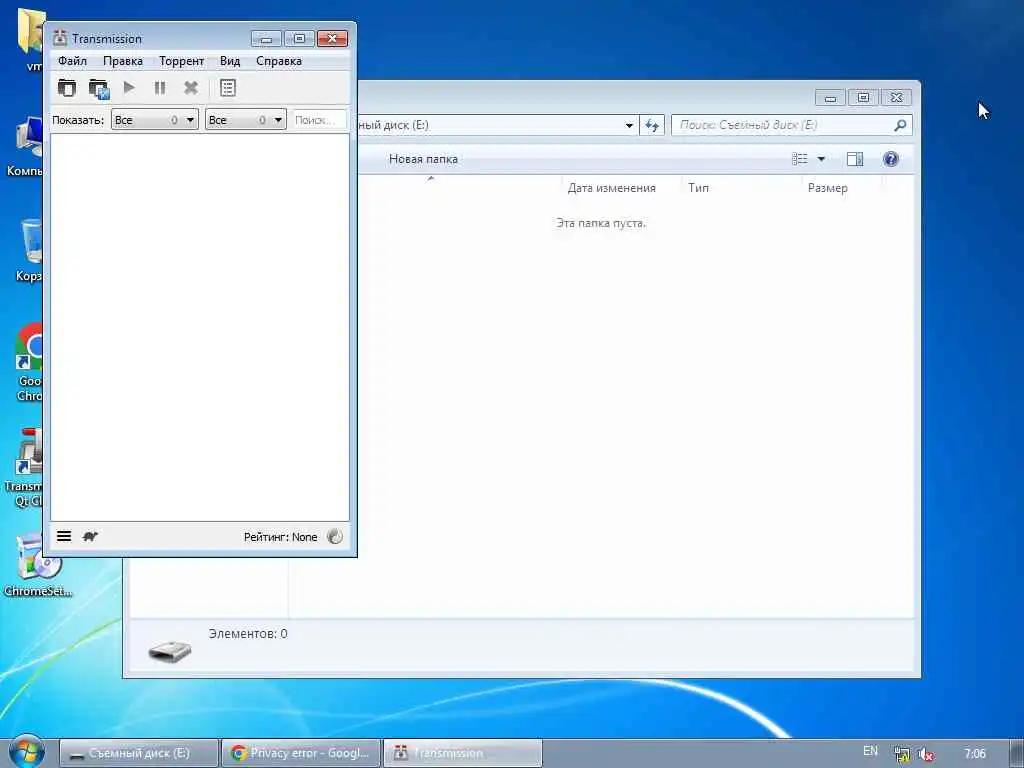Pause torrent with the pause icon
Image resolution: width=1024 pixels, height=768 pixels.
pos(160,88)
